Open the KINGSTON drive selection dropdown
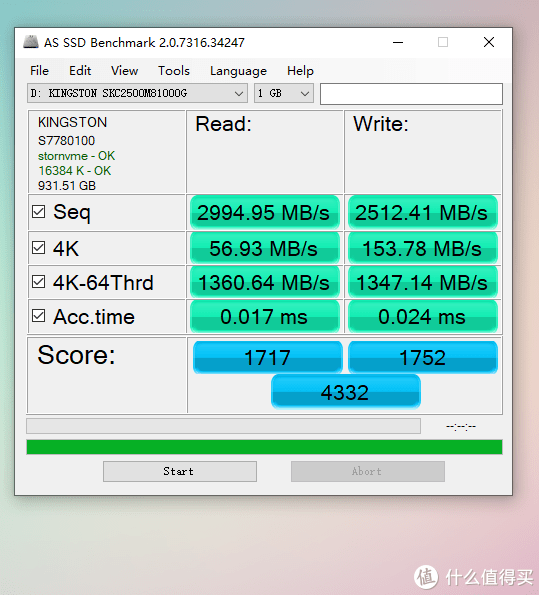The image size is (539, 595). coord(137,93)
